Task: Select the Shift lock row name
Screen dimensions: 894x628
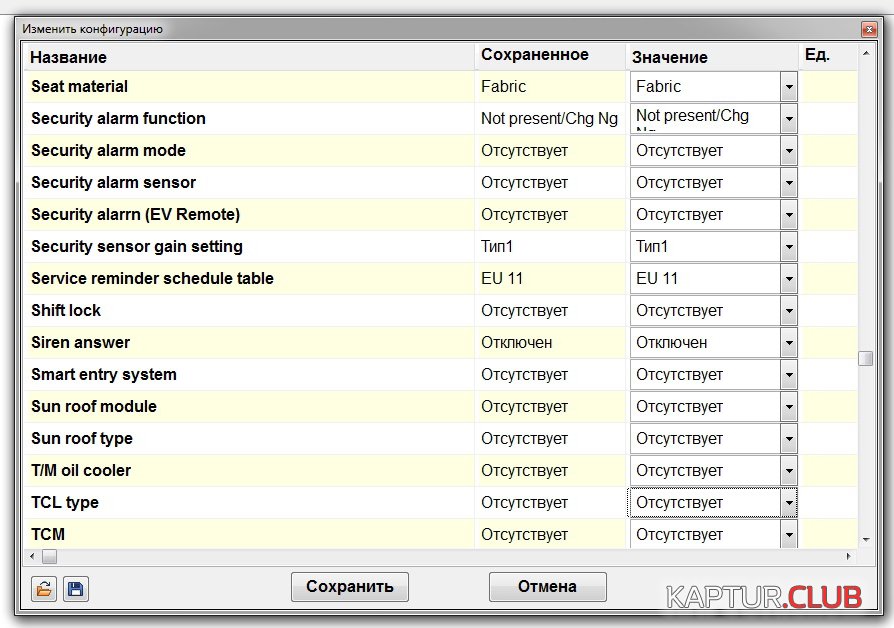Action: click(x=66, y=311)
